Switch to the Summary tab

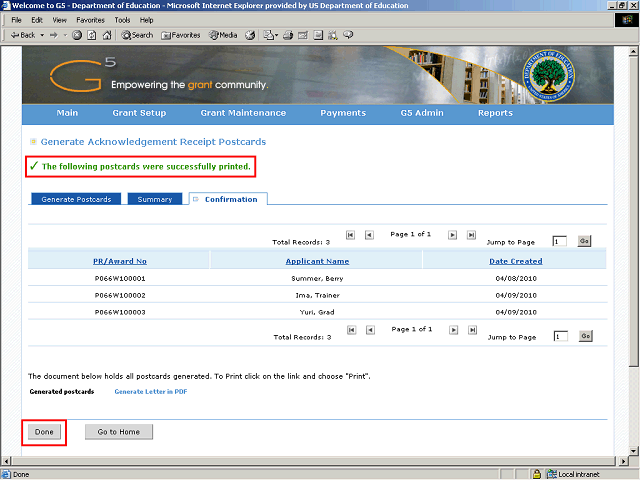tap(155, 199)
